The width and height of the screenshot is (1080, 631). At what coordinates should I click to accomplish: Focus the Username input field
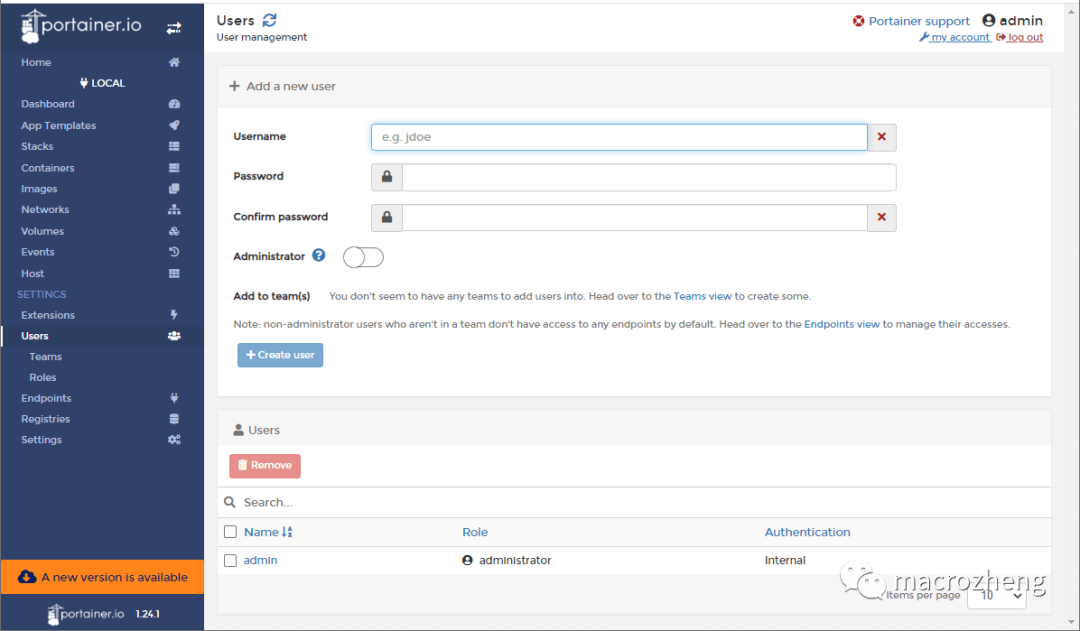pyautogui.click(x=619, y=137)
